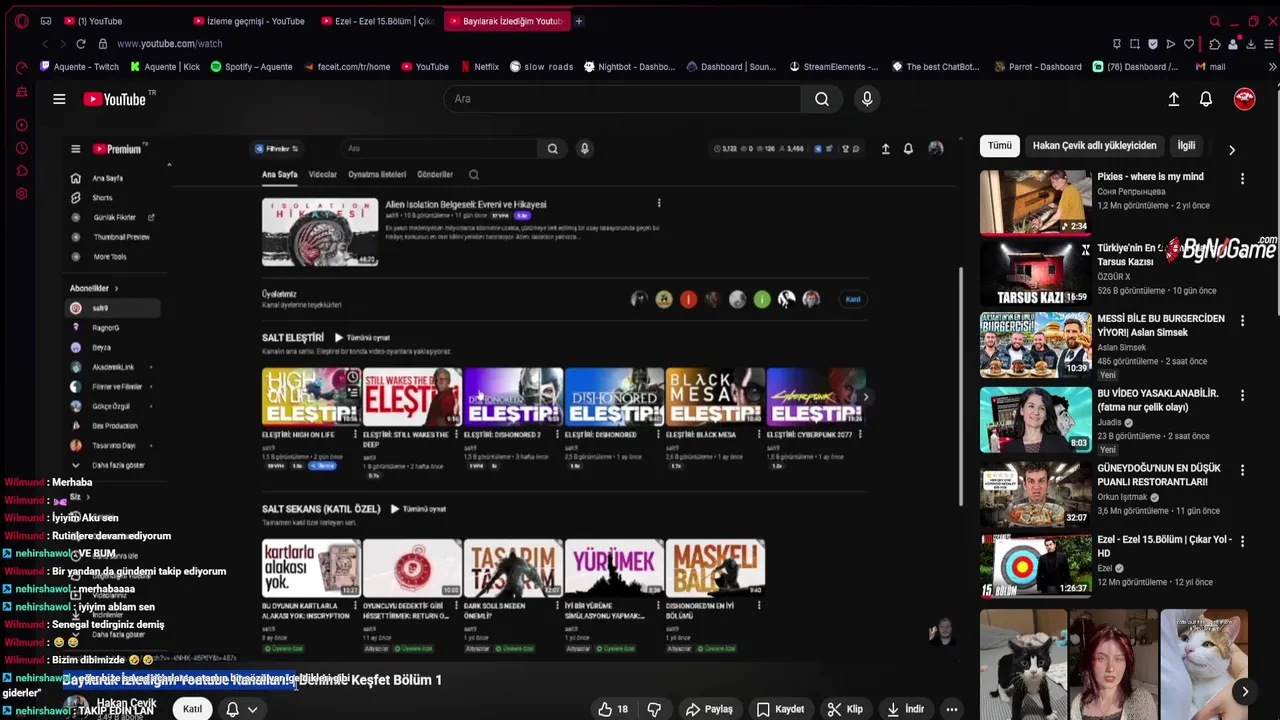Open options for the Messi burger video
The height and width of the screenshot is (720, 1280).
click(1242, 321)
